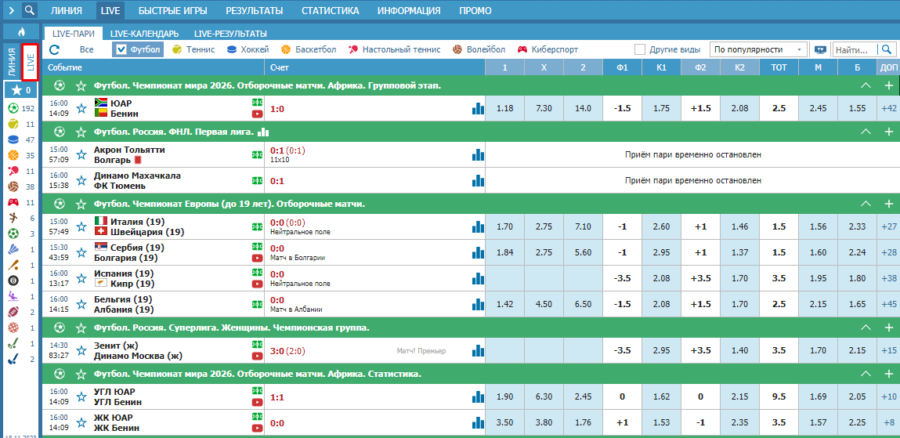Select total over odds 2.33 for Италия – Швейцария
Viewport: 900px width, 438px height.
pyautogui.click(x=857, y=226)
